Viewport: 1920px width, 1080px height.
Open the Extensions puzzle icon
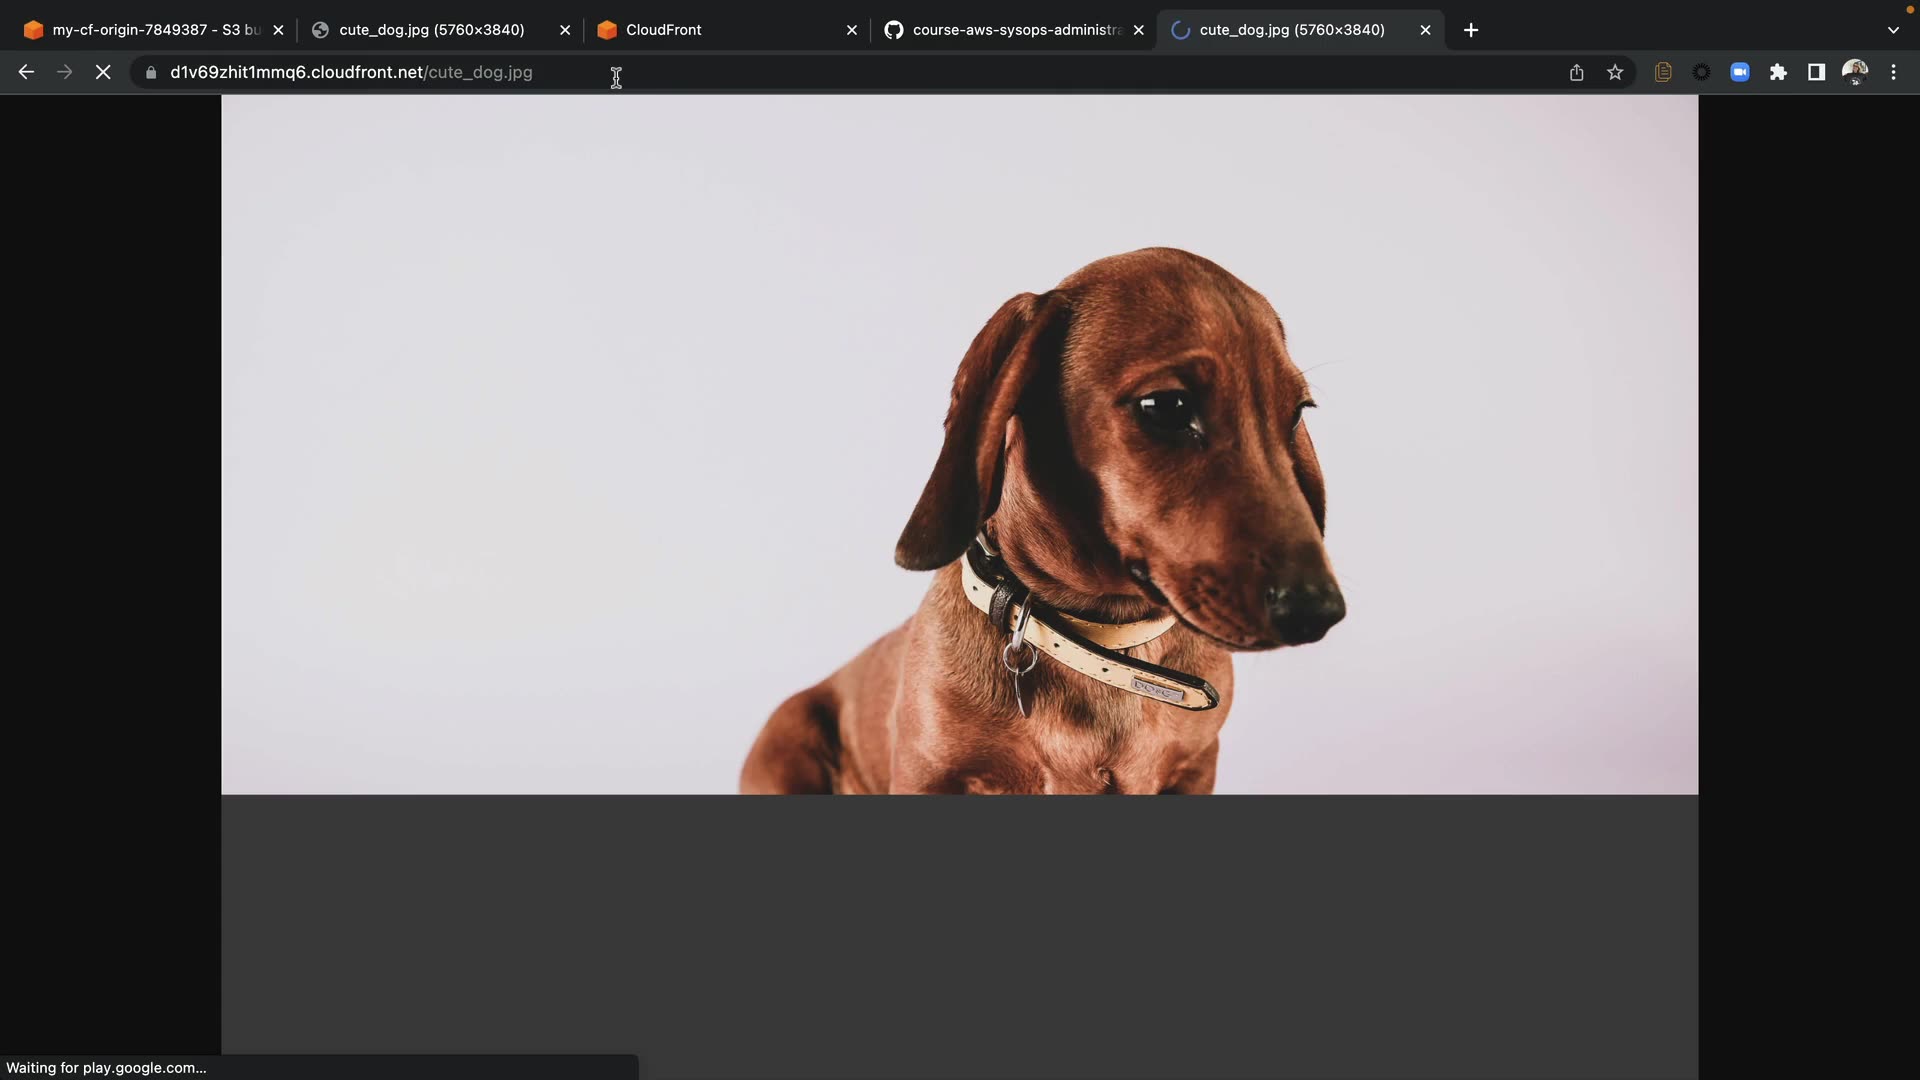click(1778, 72)
